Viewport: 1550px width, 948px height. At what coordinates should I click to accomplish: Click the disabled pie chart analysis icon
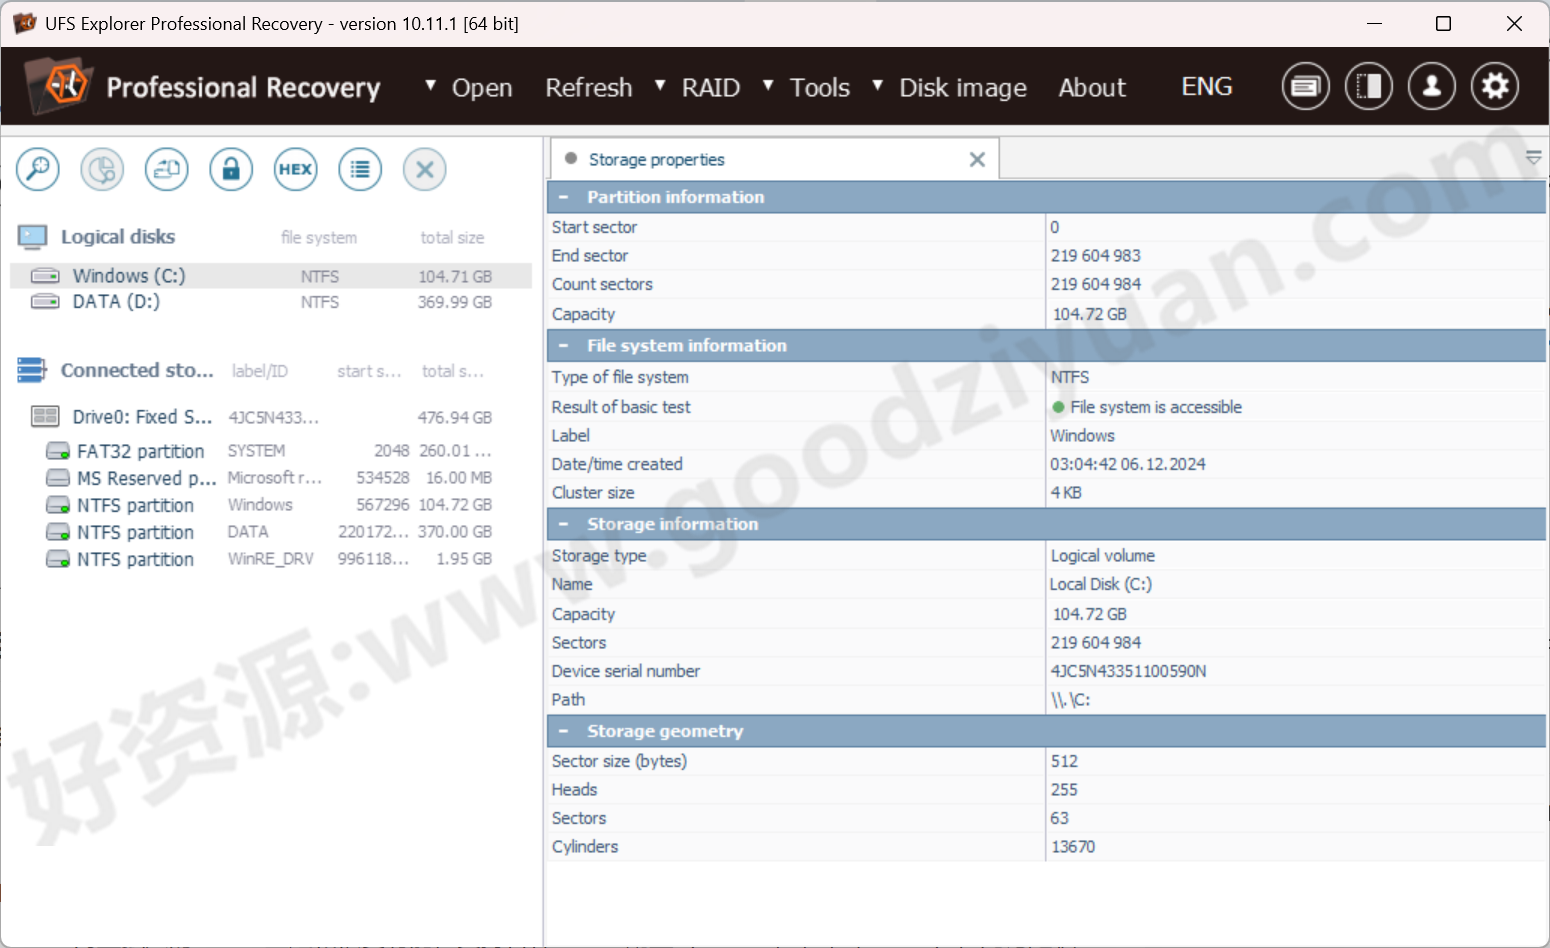101,169
